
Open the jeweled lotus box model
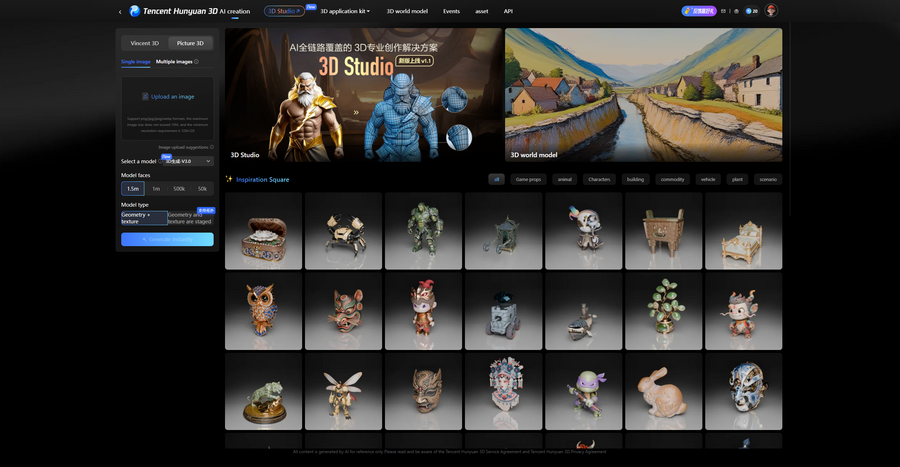click(263, 231)
